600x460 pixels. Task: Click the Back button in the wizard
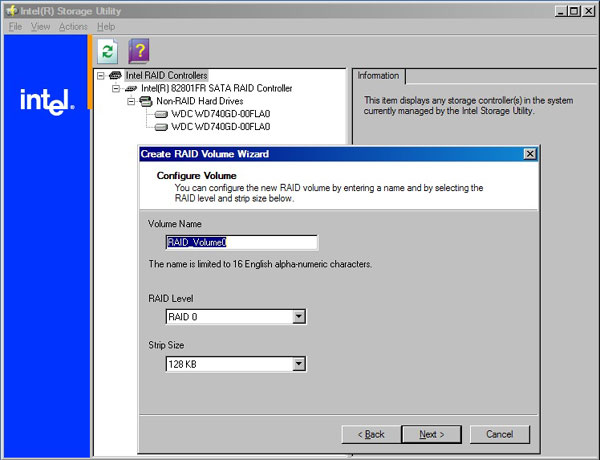coord(371,434)
